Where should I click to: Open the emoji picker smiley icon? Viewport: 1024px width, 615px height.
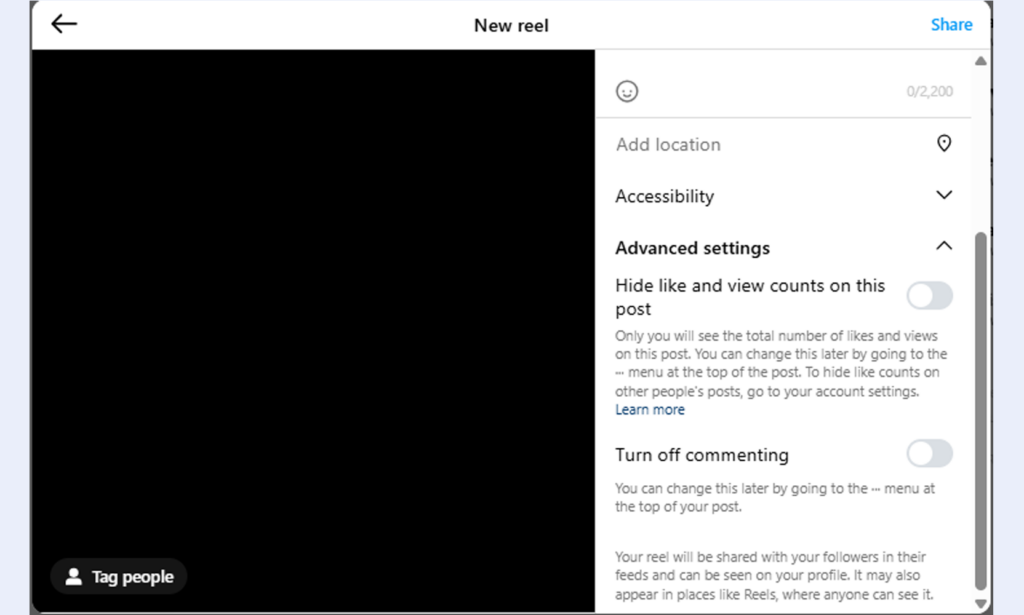[x=627, y=92]
